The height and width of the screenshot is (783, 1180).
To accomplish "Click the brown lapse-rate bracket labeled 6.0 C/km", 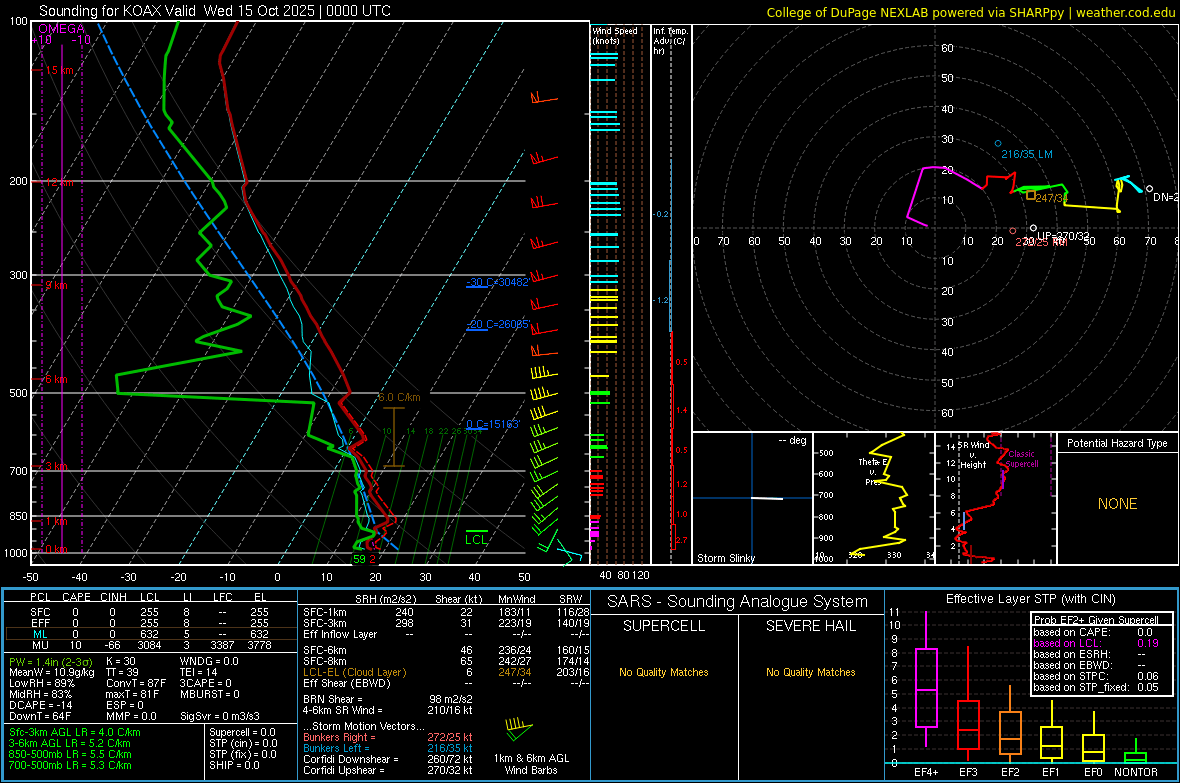I will pos(394,437).
